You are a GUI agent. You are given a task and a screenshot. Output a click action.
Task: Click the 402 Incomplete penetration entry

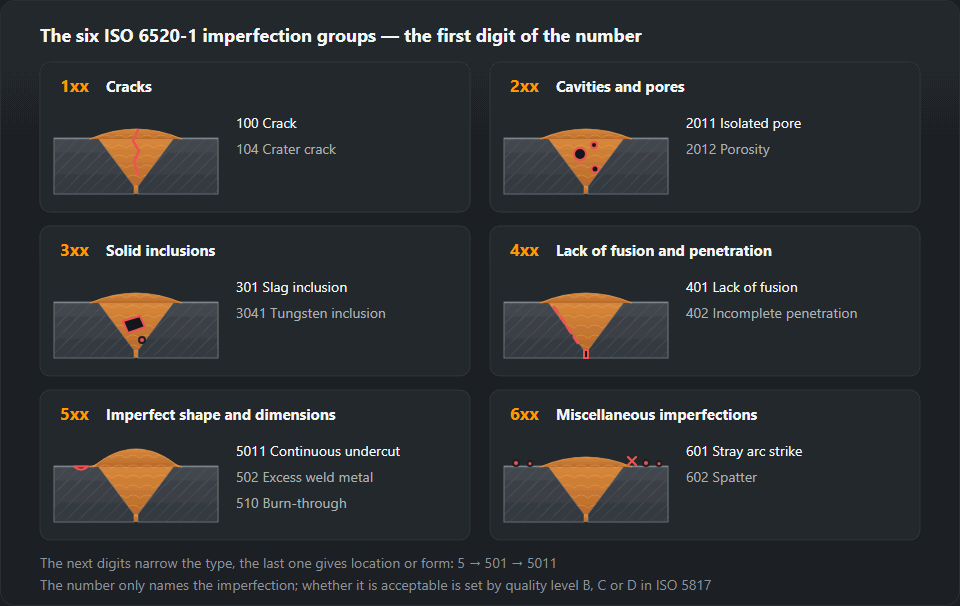click(x=771, y=313)
